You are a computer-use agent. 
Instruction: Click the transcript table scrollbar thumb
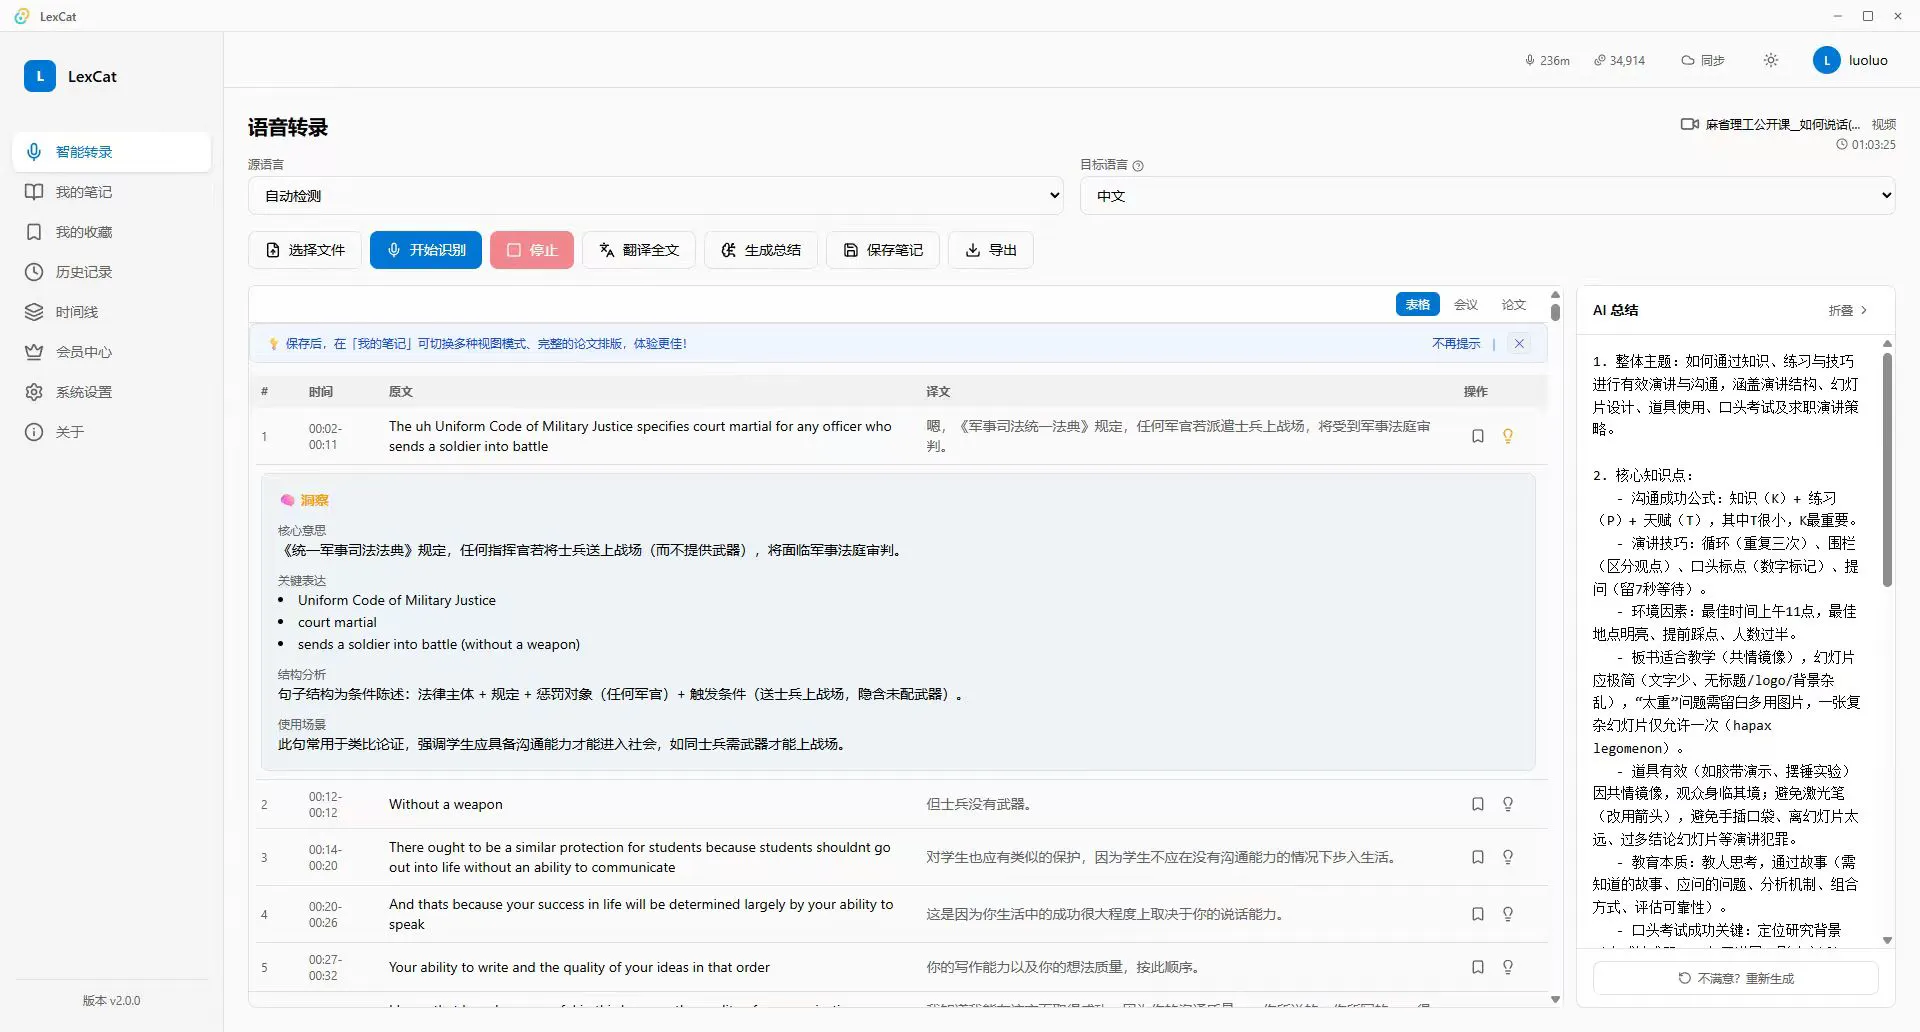pyautogui.click(x=1555, y=312)
